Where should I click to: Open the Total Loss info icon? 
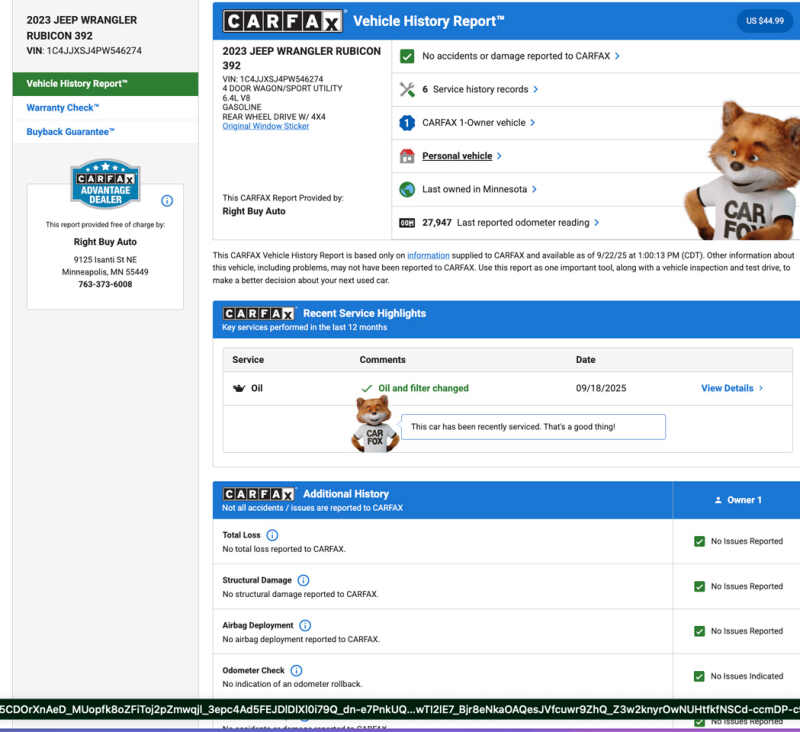tap(272, 535)
